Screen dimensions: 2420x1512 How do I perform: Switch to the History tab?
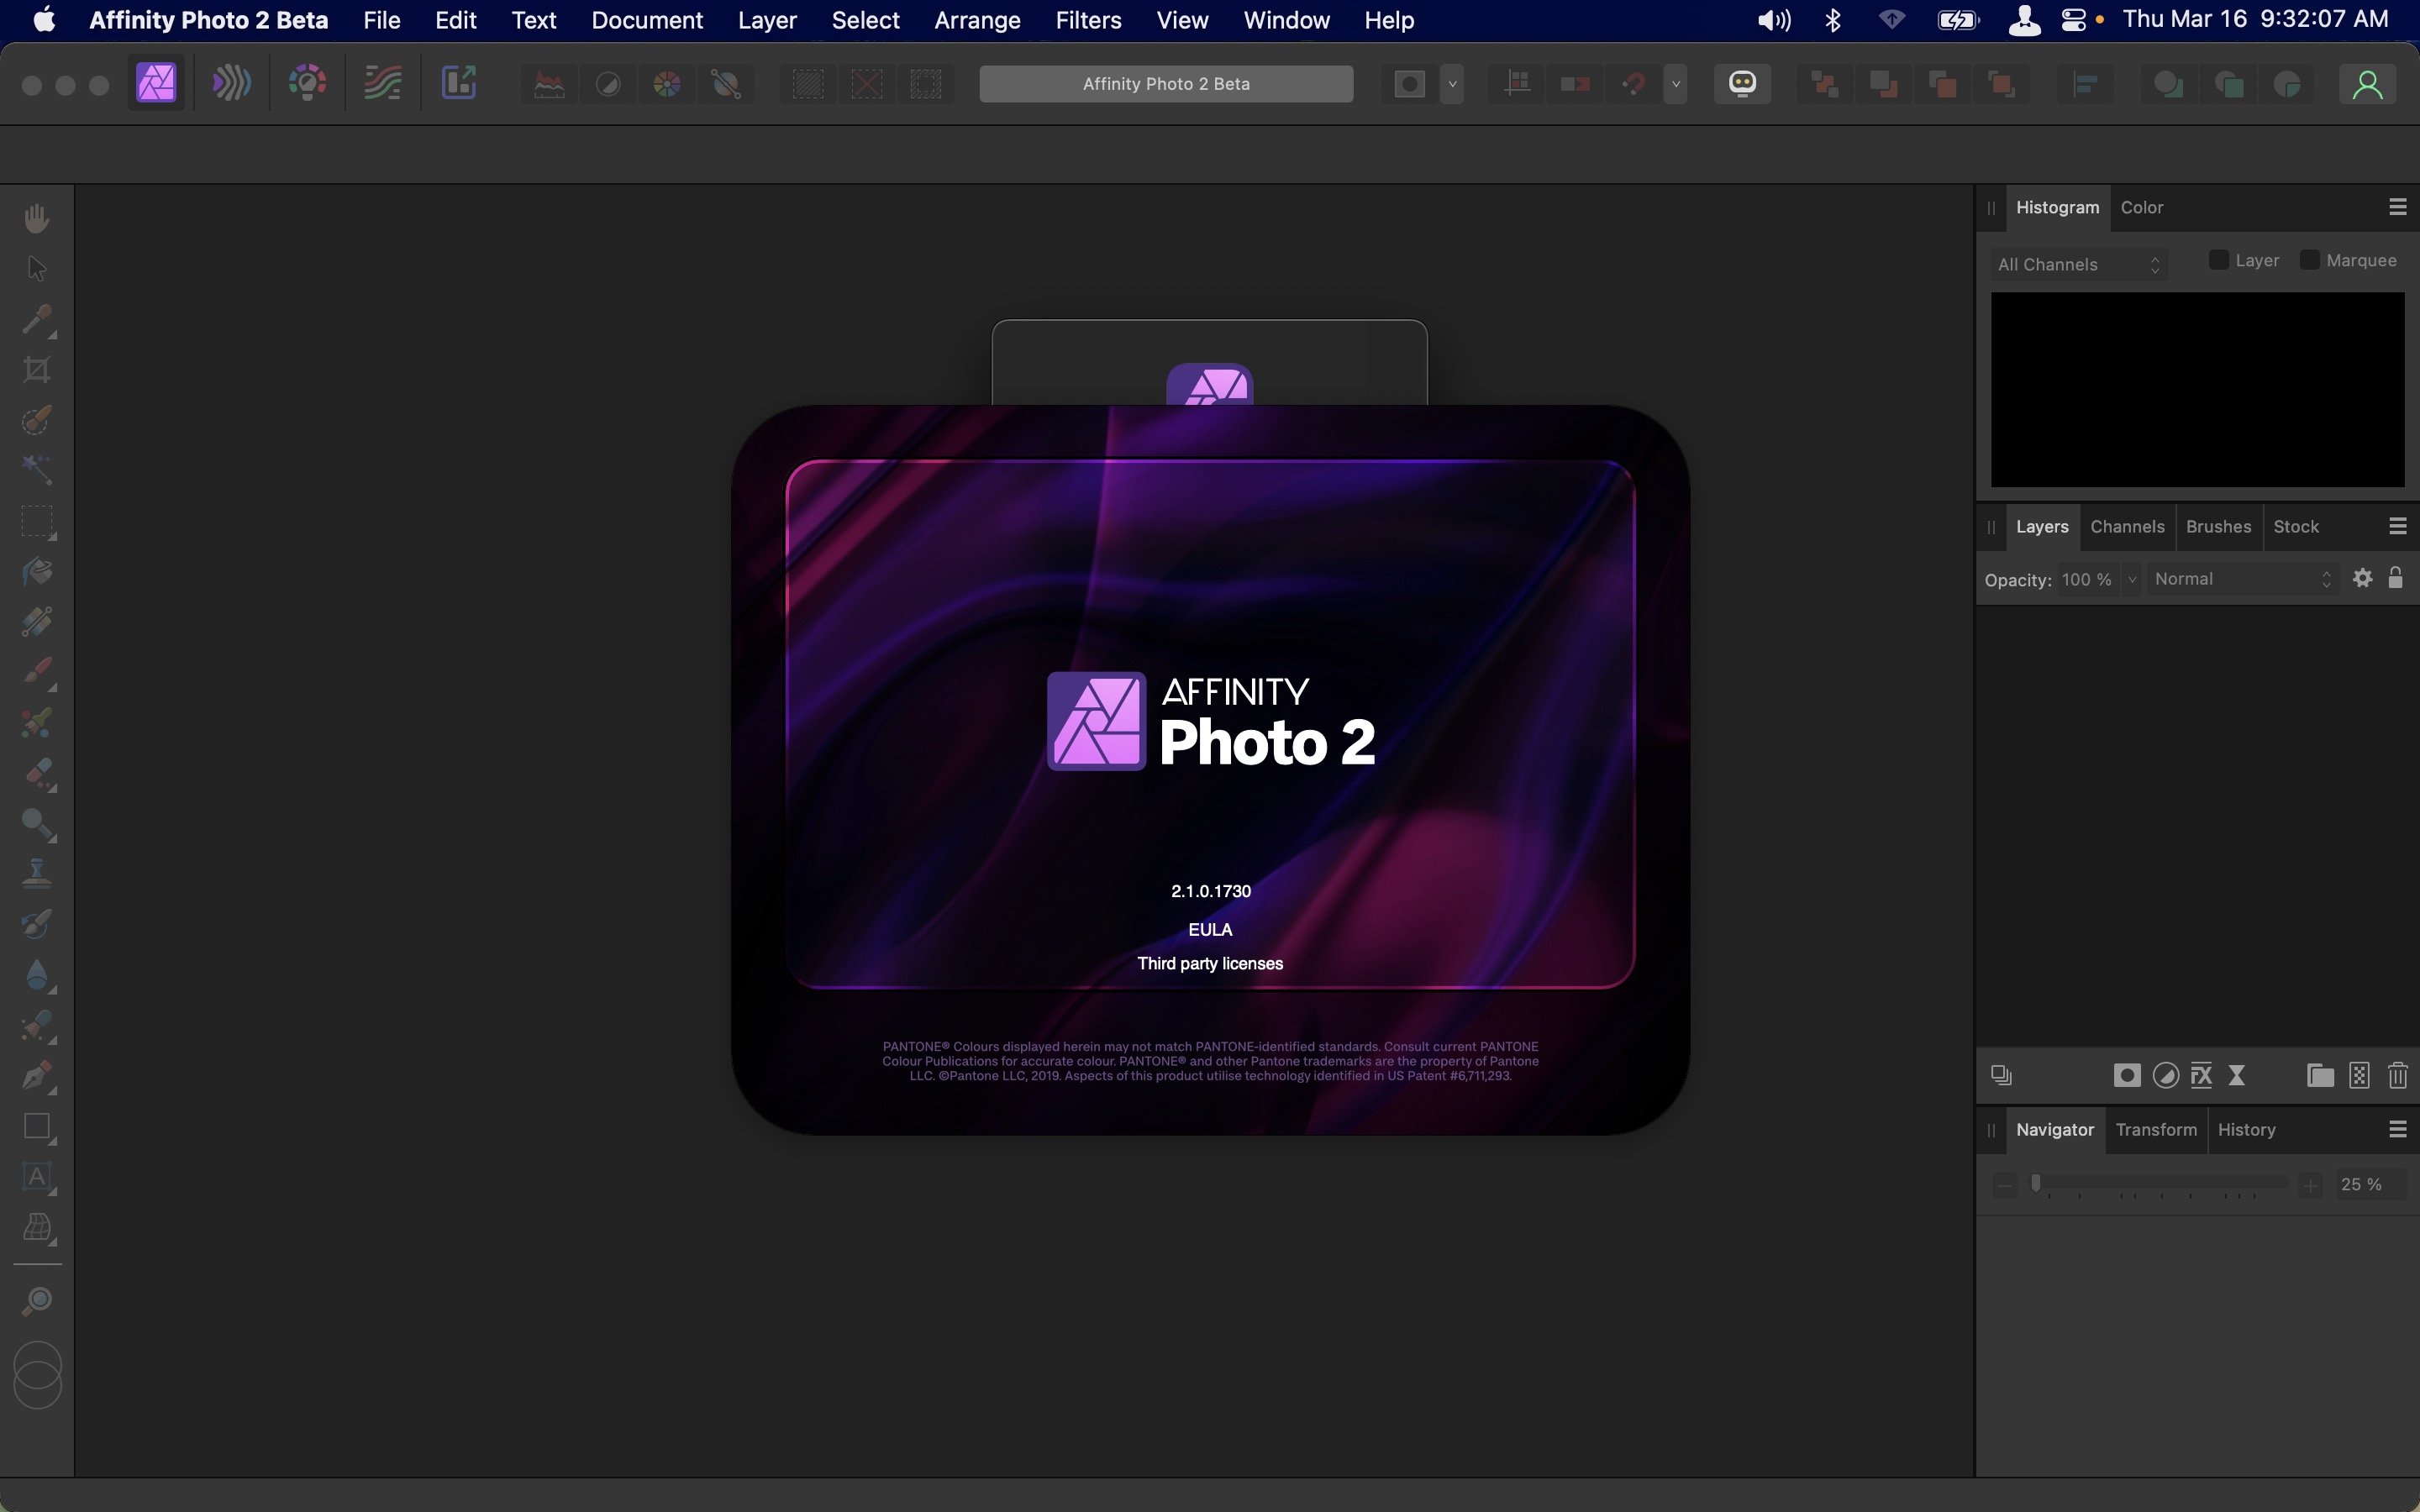pos(2246,1129)
